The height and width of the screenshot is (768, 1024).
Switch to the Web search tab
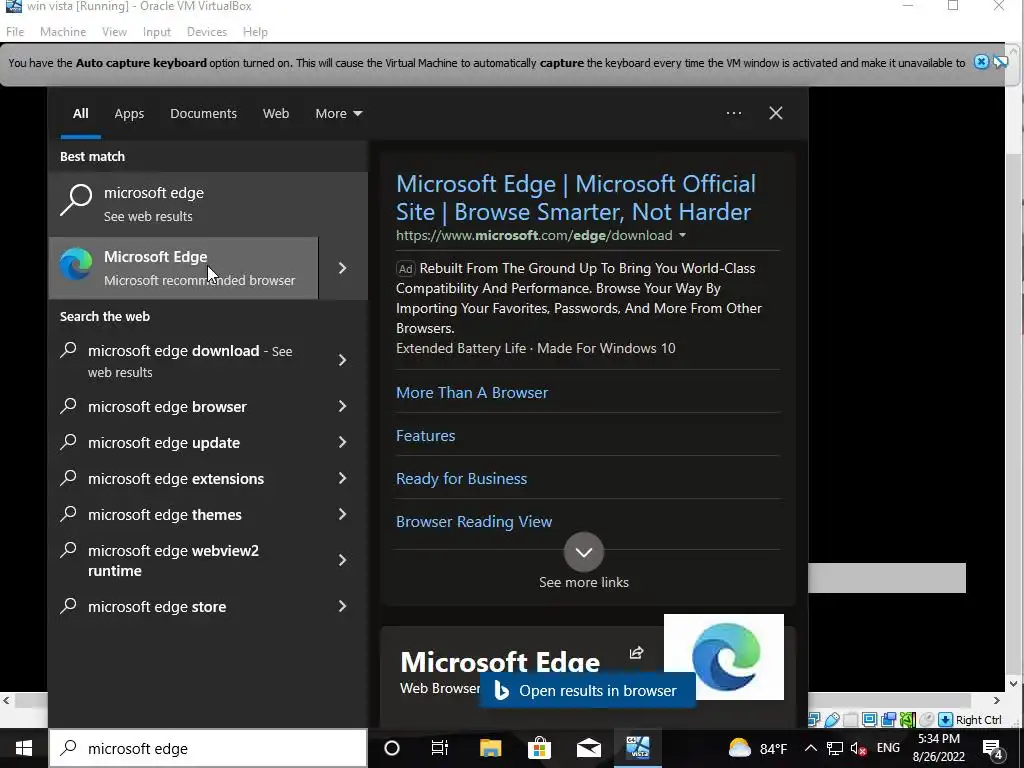point(276,114)
